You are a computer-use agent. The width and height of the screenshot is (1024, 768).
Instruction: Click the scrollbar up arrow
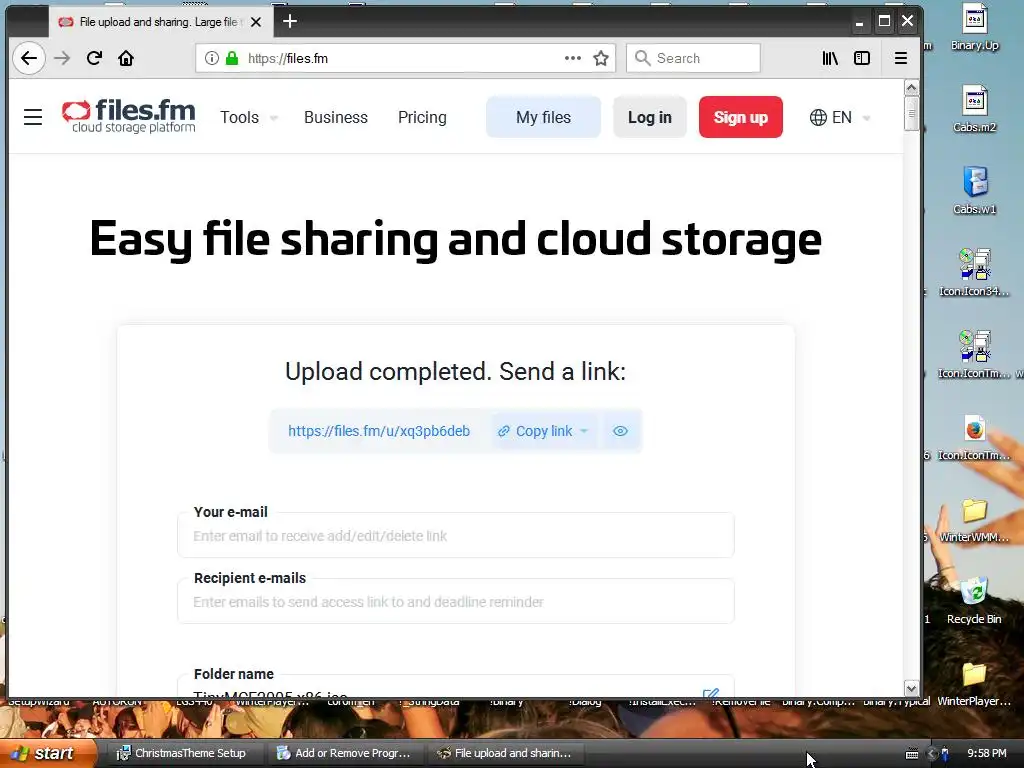point(911,88)
